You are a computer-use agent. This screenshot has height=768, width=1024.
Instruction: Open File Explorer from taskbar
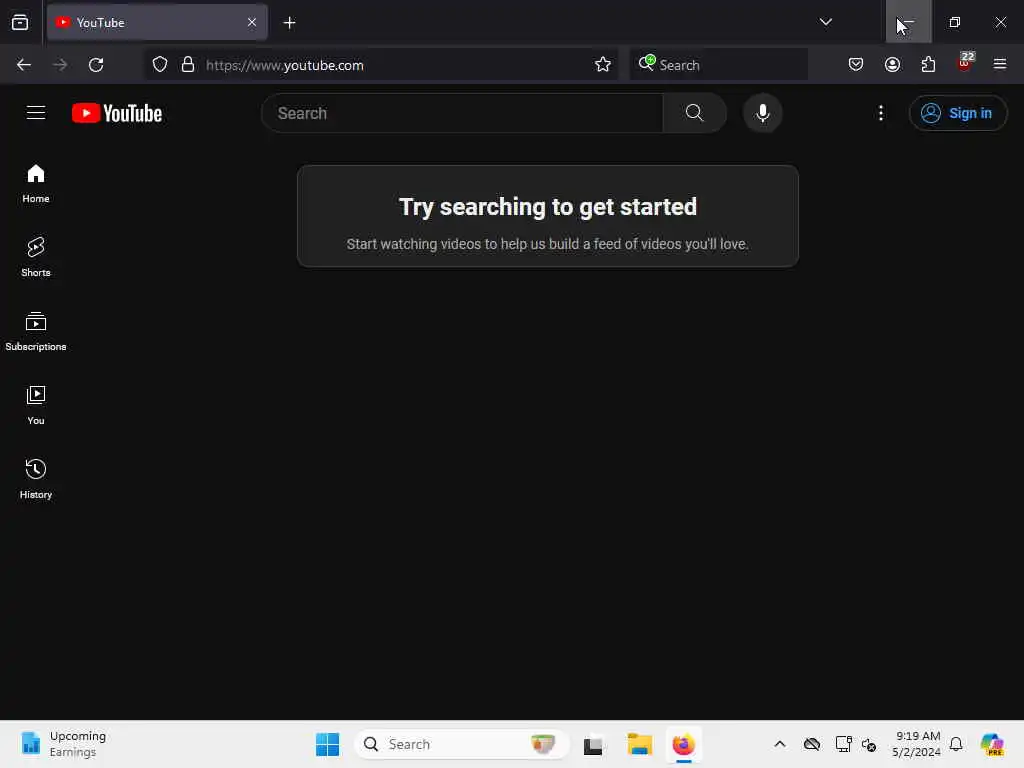(x=639, y=744)
